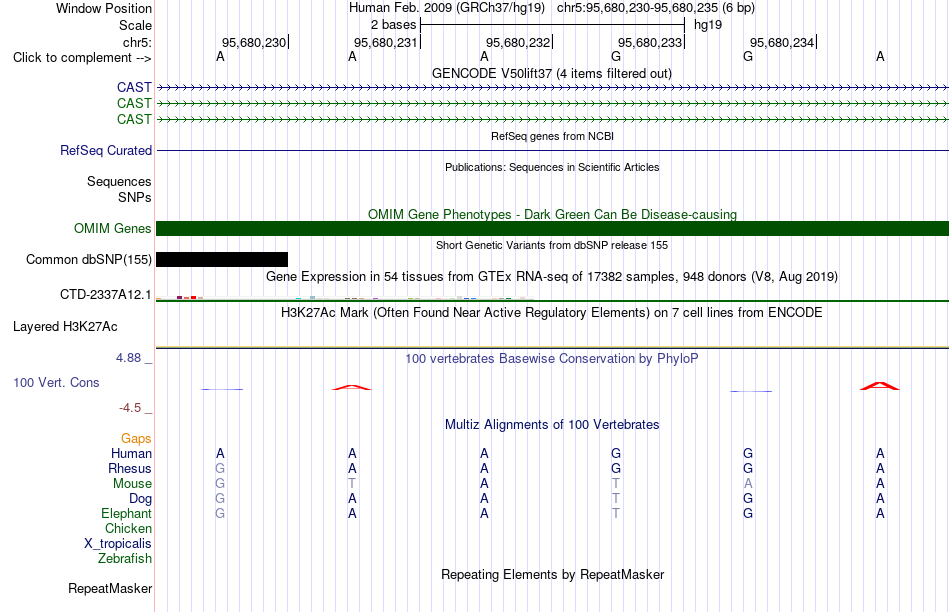Open the GENCODE V50lift37 track title
The image size is (950, 612).
pos(551,73)
